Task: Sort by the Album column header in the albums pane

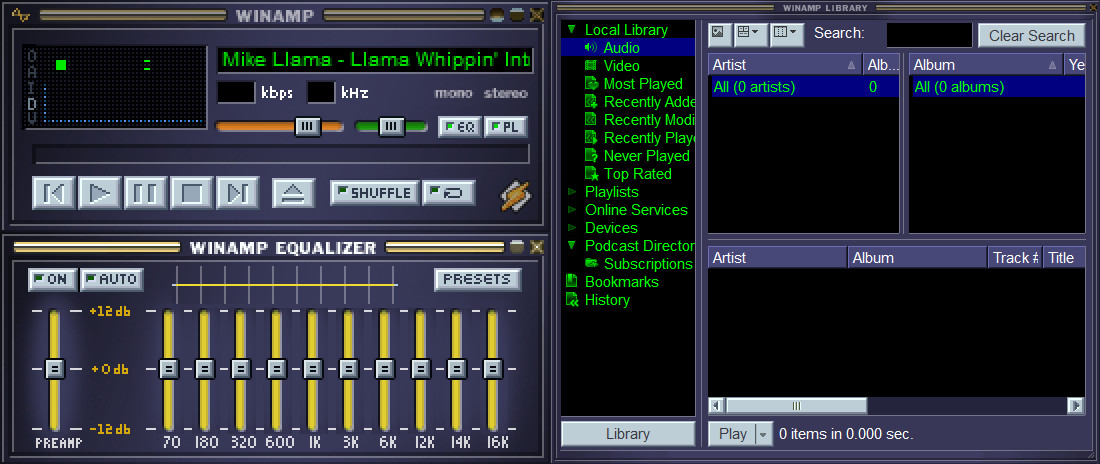Action: 986,65
